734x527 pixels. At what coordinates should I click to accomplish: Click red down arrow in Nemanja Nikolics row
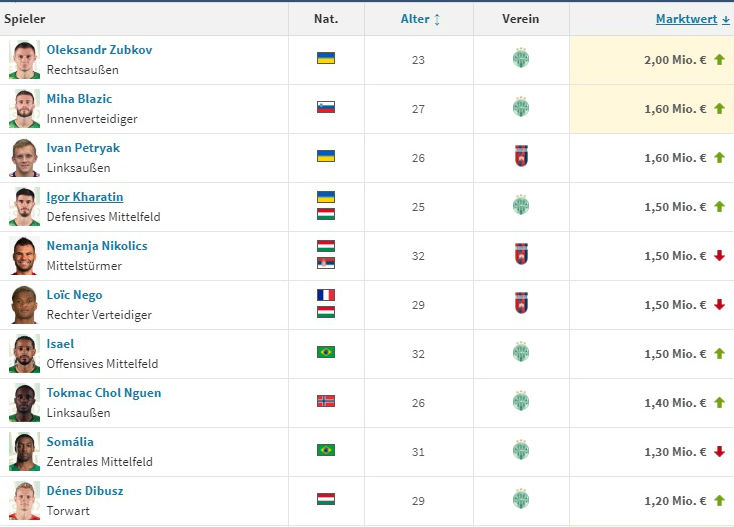coord(718,256)
